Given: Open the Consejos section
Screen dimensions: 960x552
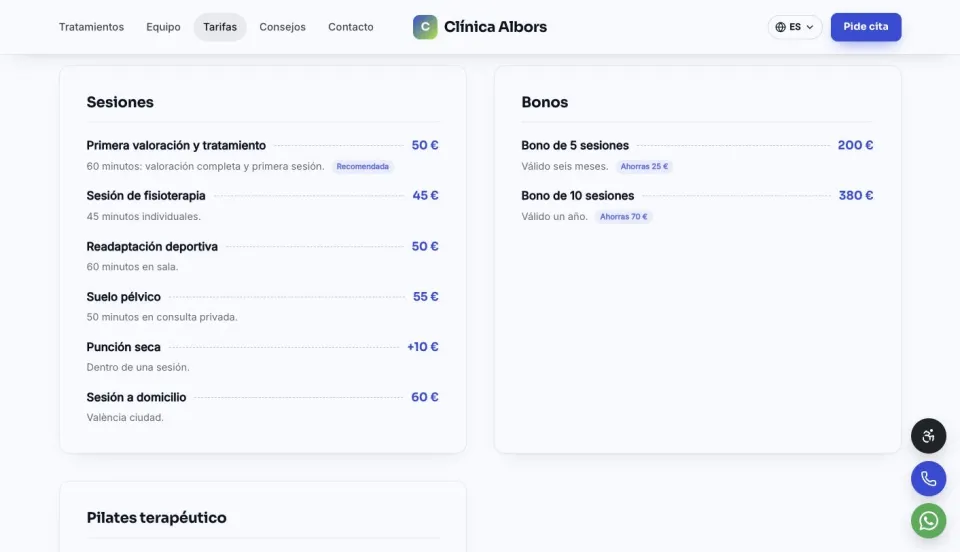Looking at the screenshot, I should tap(282, 27).
